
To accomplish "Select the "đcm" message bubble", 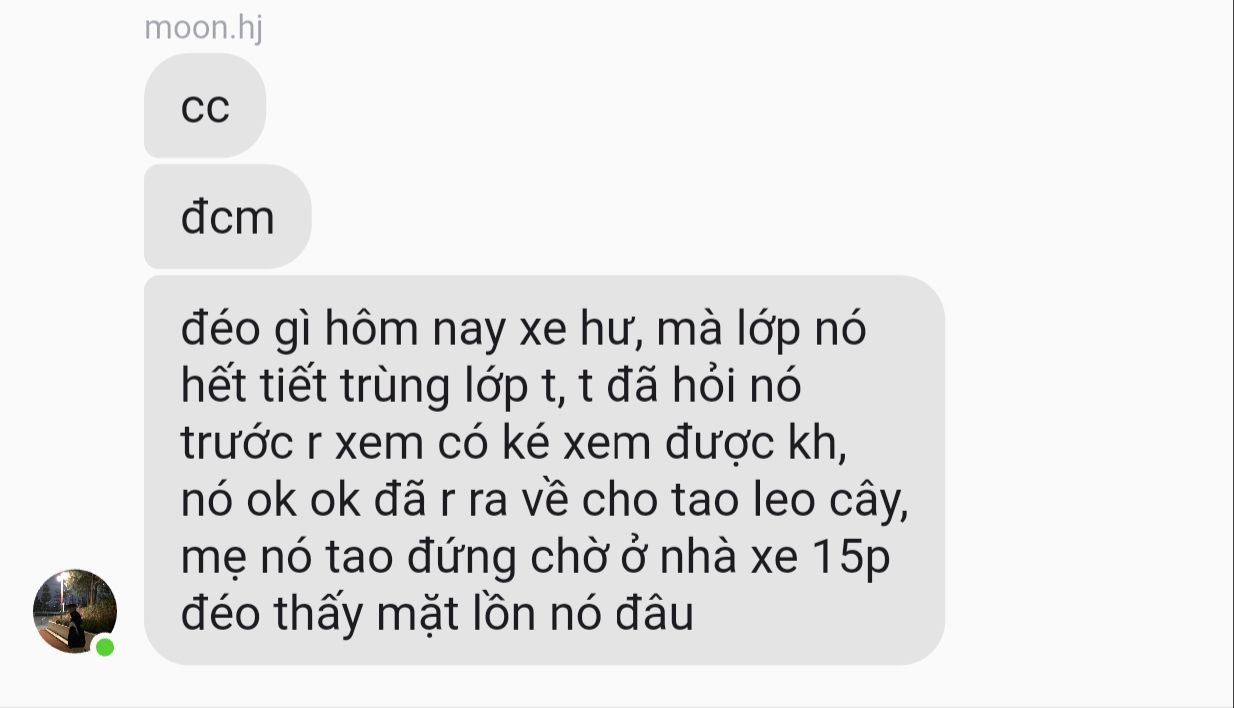I will tap(228, 217).
